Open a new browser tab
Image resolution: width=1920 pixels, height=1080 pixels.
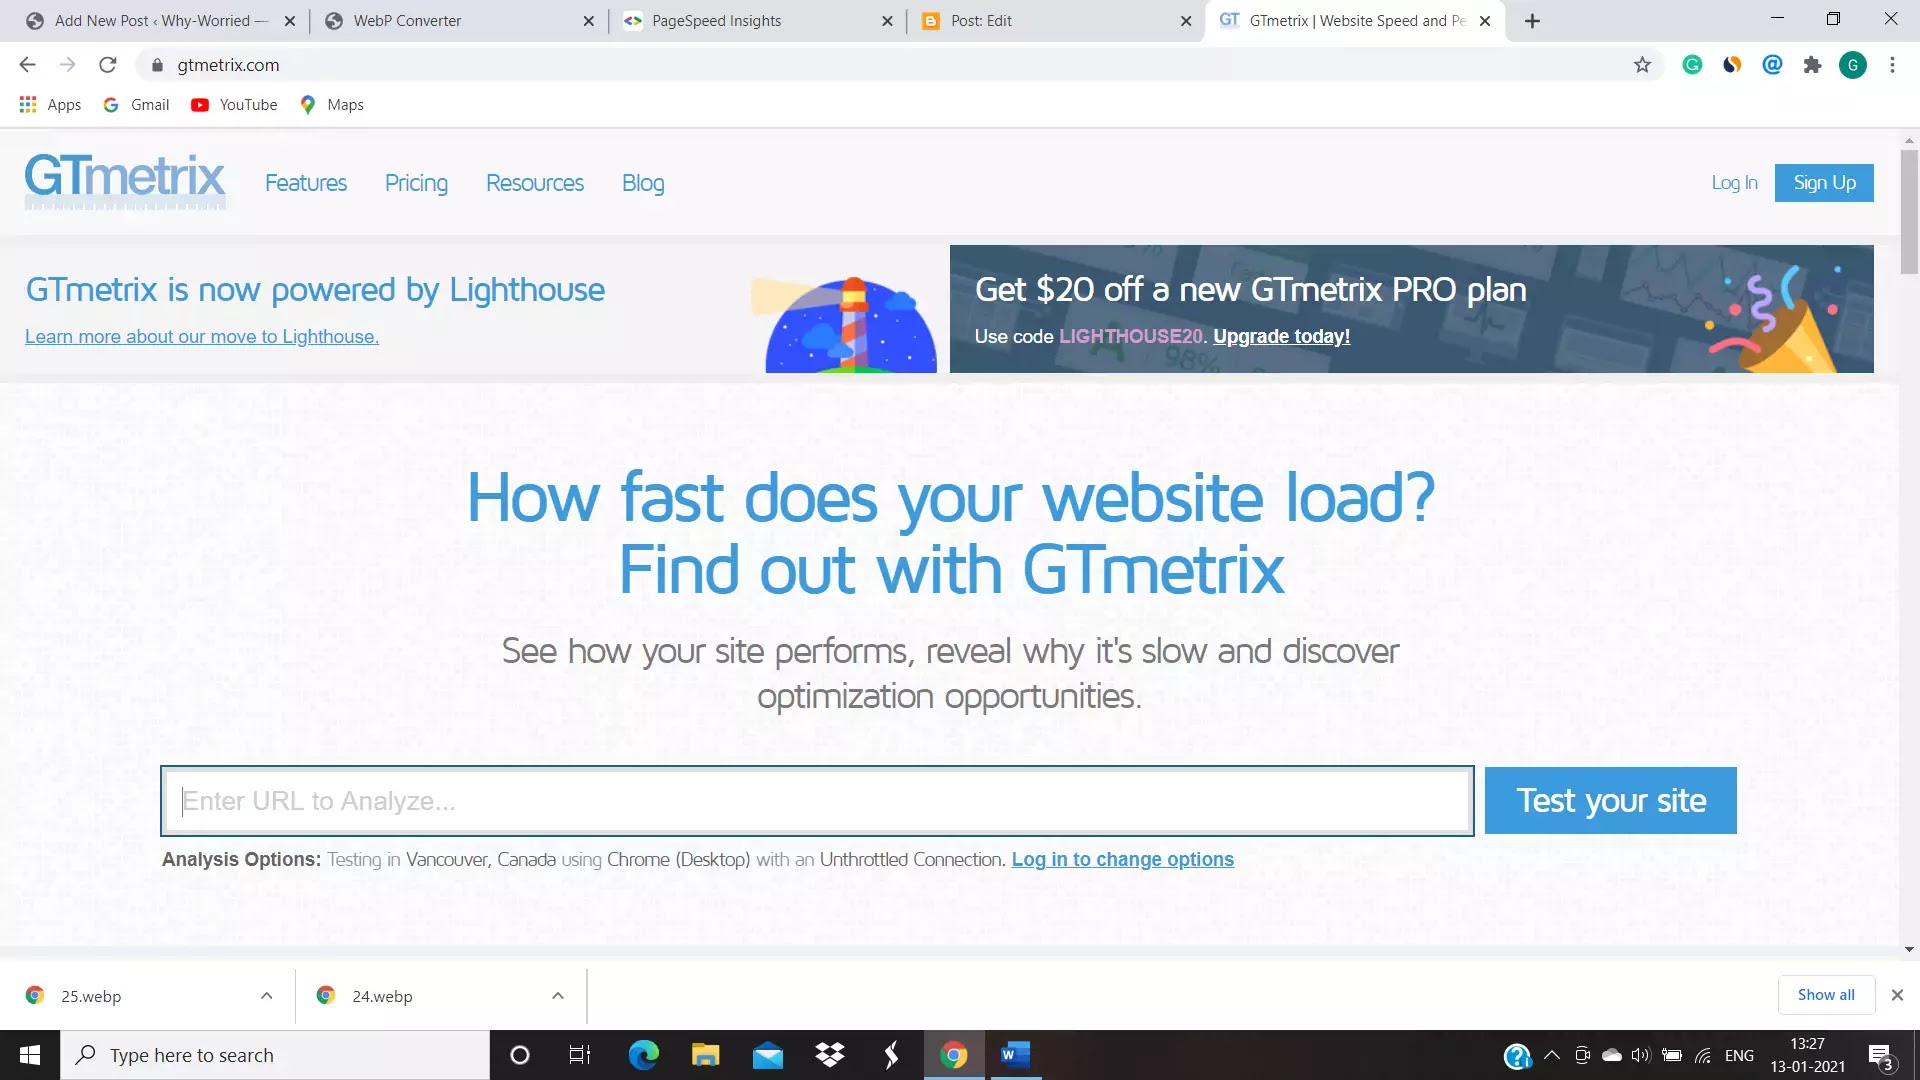pos(1532,21)
